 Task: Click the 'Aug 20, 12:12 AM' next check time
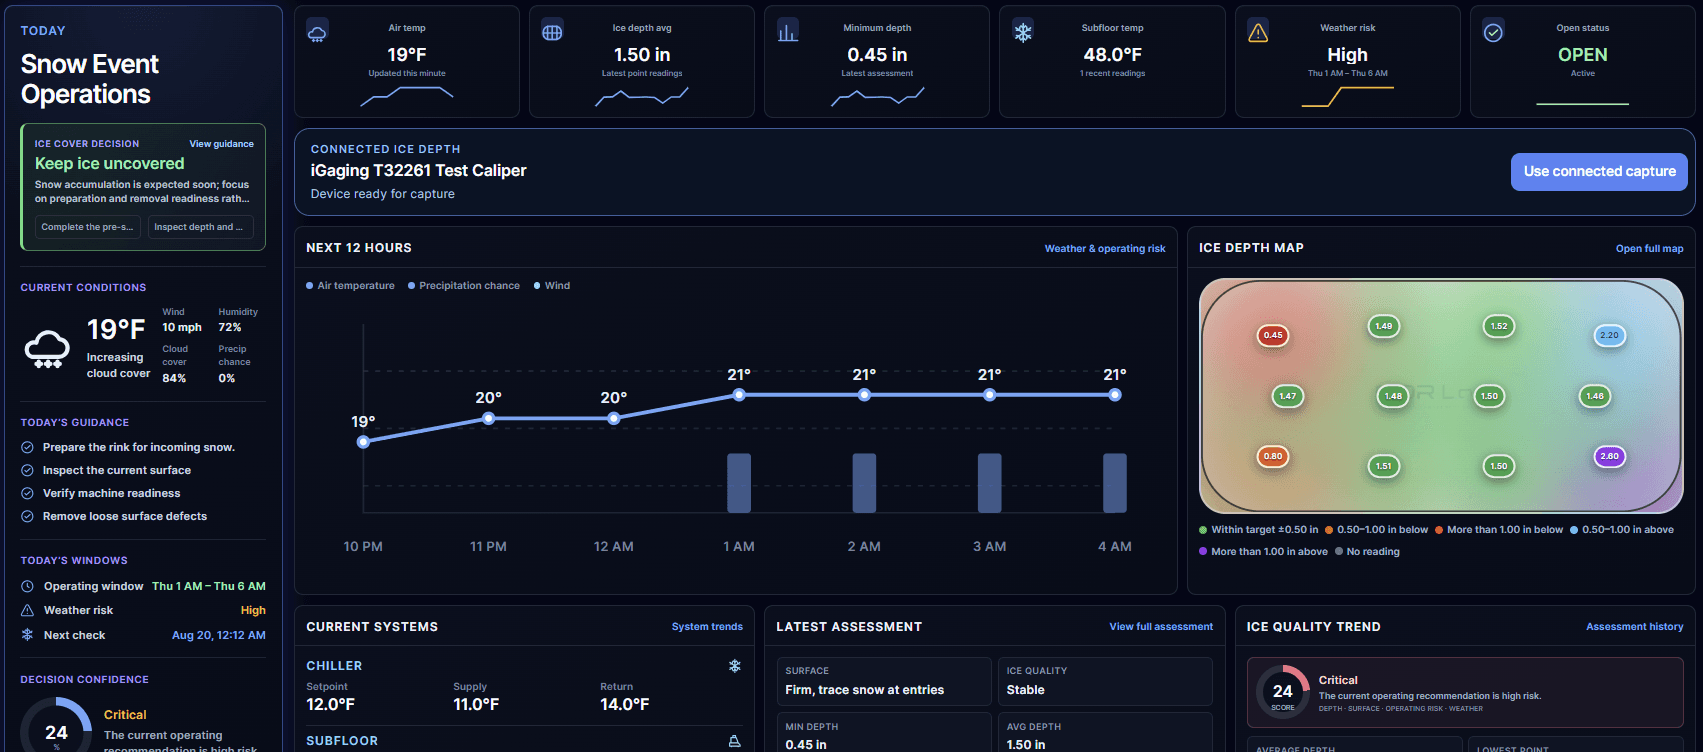(x=219, y=635)
